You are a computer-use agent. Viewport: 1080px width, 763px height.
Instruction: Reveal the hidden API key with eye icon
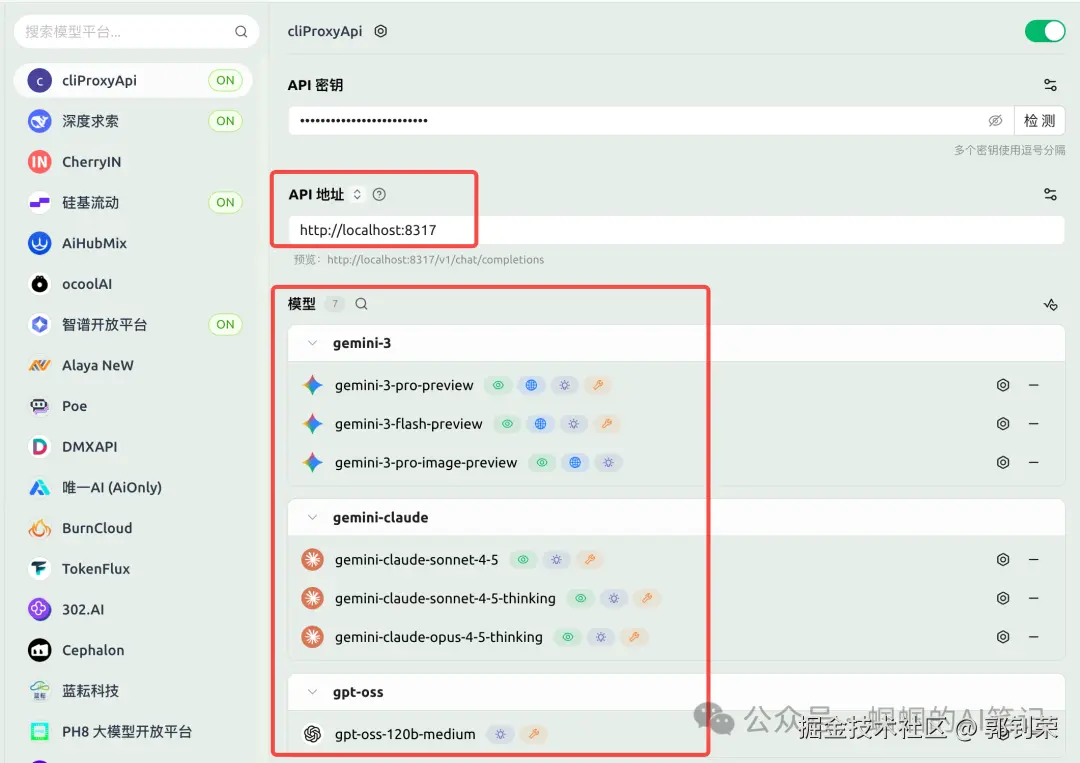pos(995,120)
